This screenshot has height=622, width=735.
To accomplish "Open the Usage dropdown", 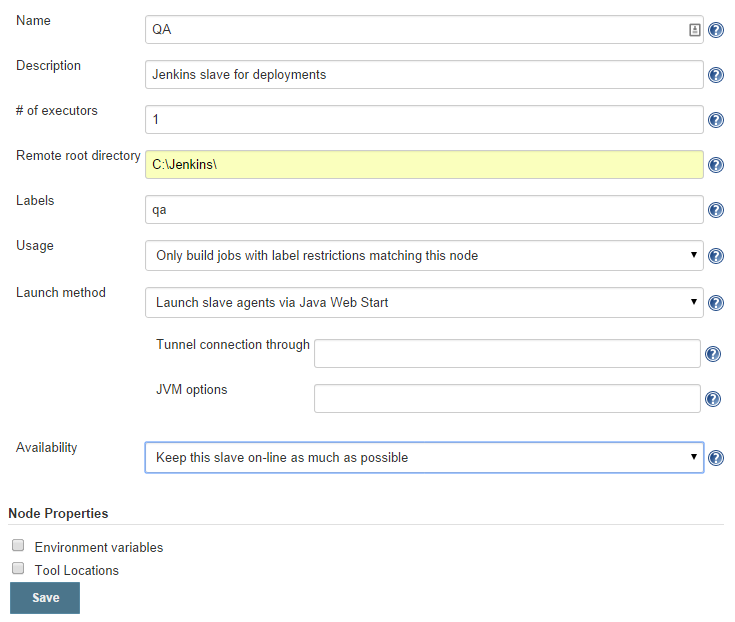I will (x=424, y=256).
